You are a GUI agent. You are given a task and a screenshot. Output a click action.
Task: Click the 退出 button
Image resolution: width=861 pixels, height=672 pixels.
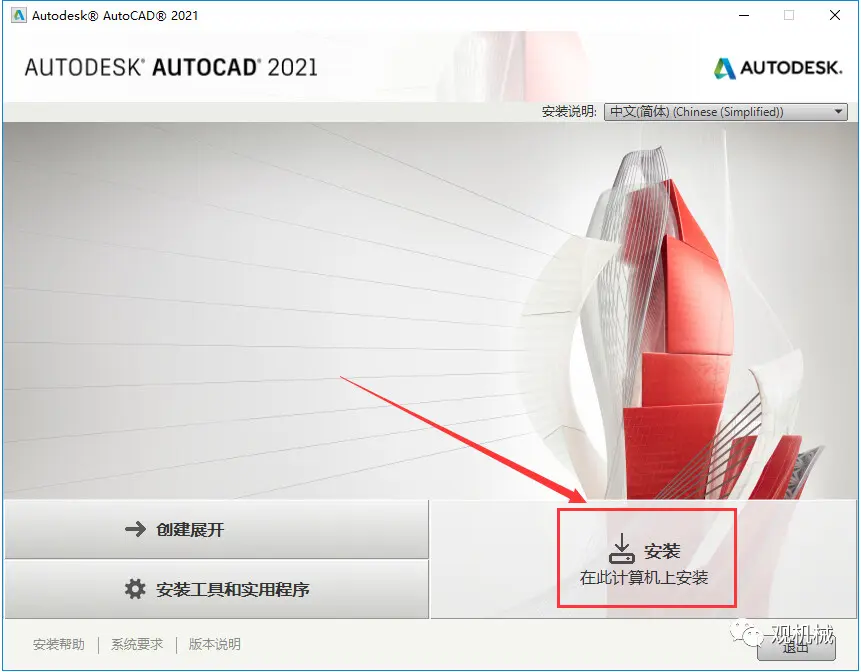796,648
